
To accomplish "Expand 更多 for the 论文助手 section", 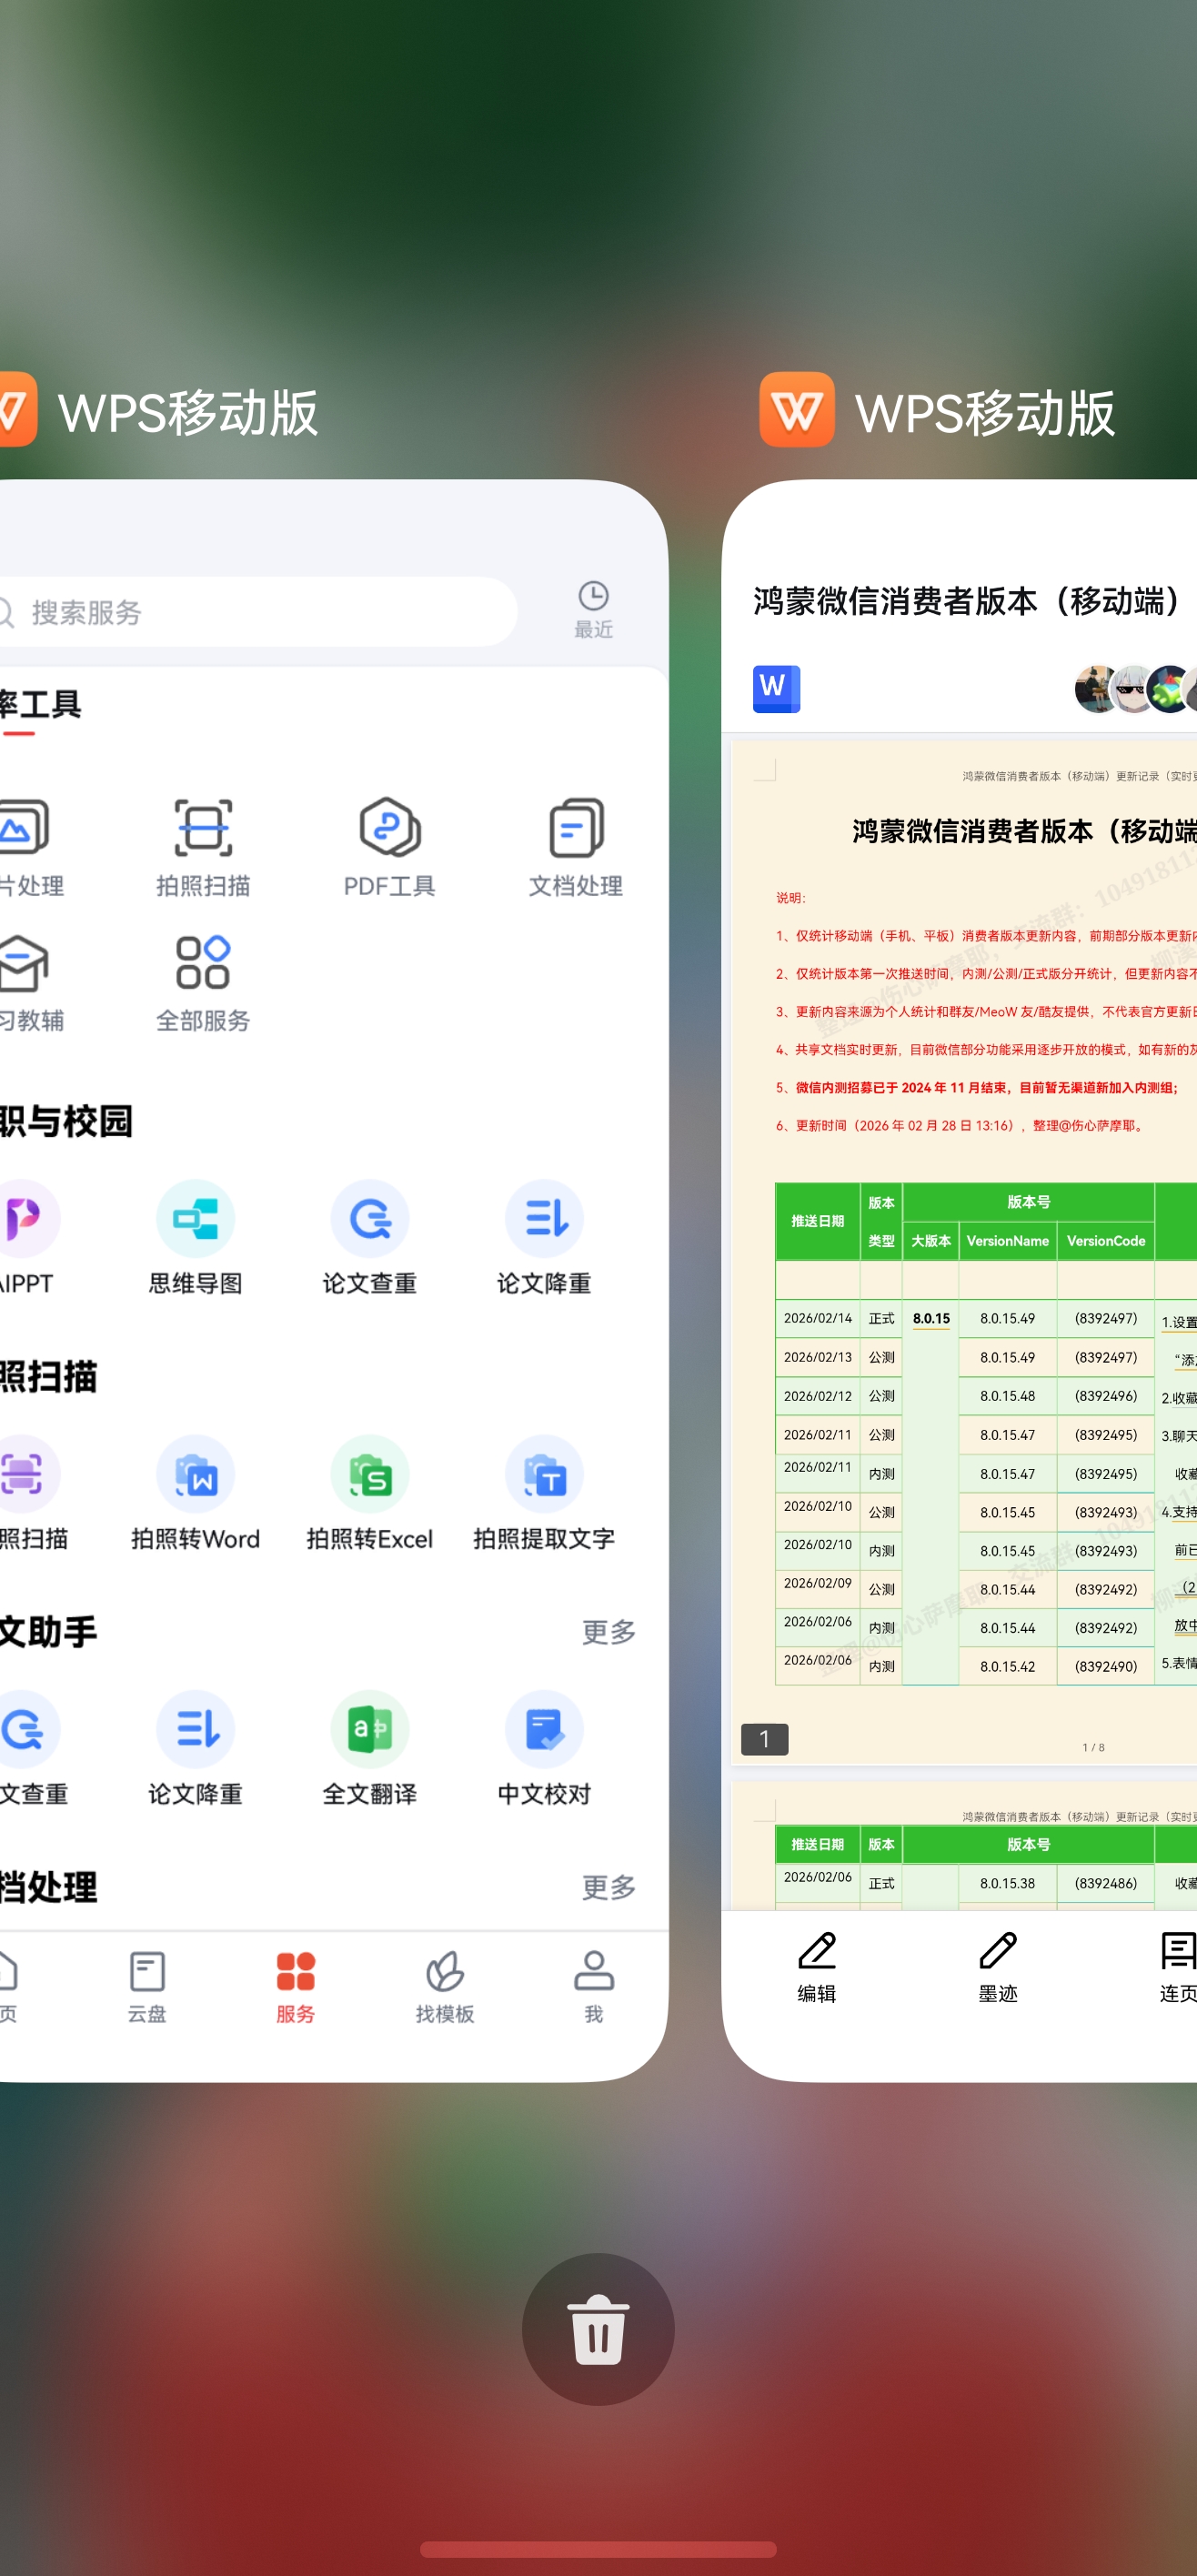I will (x=608, y=1632).
